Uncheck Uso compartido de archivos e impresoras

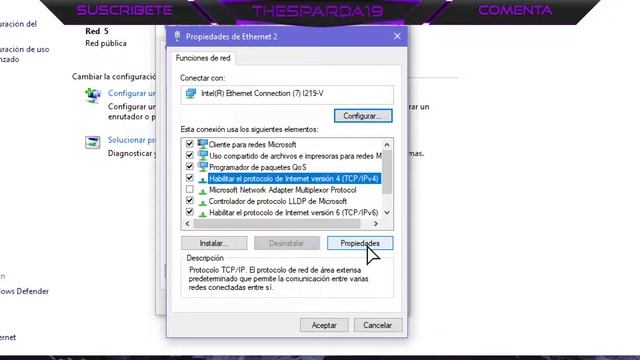189,155
